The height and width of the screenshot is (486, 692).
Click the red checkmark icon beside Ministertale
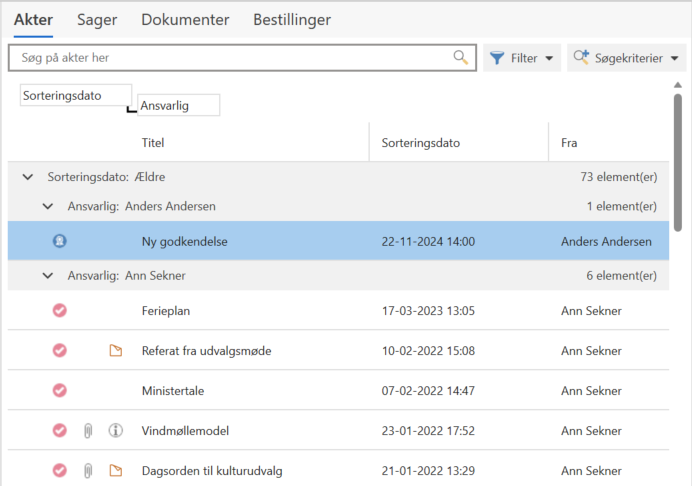tap(59, 391)
